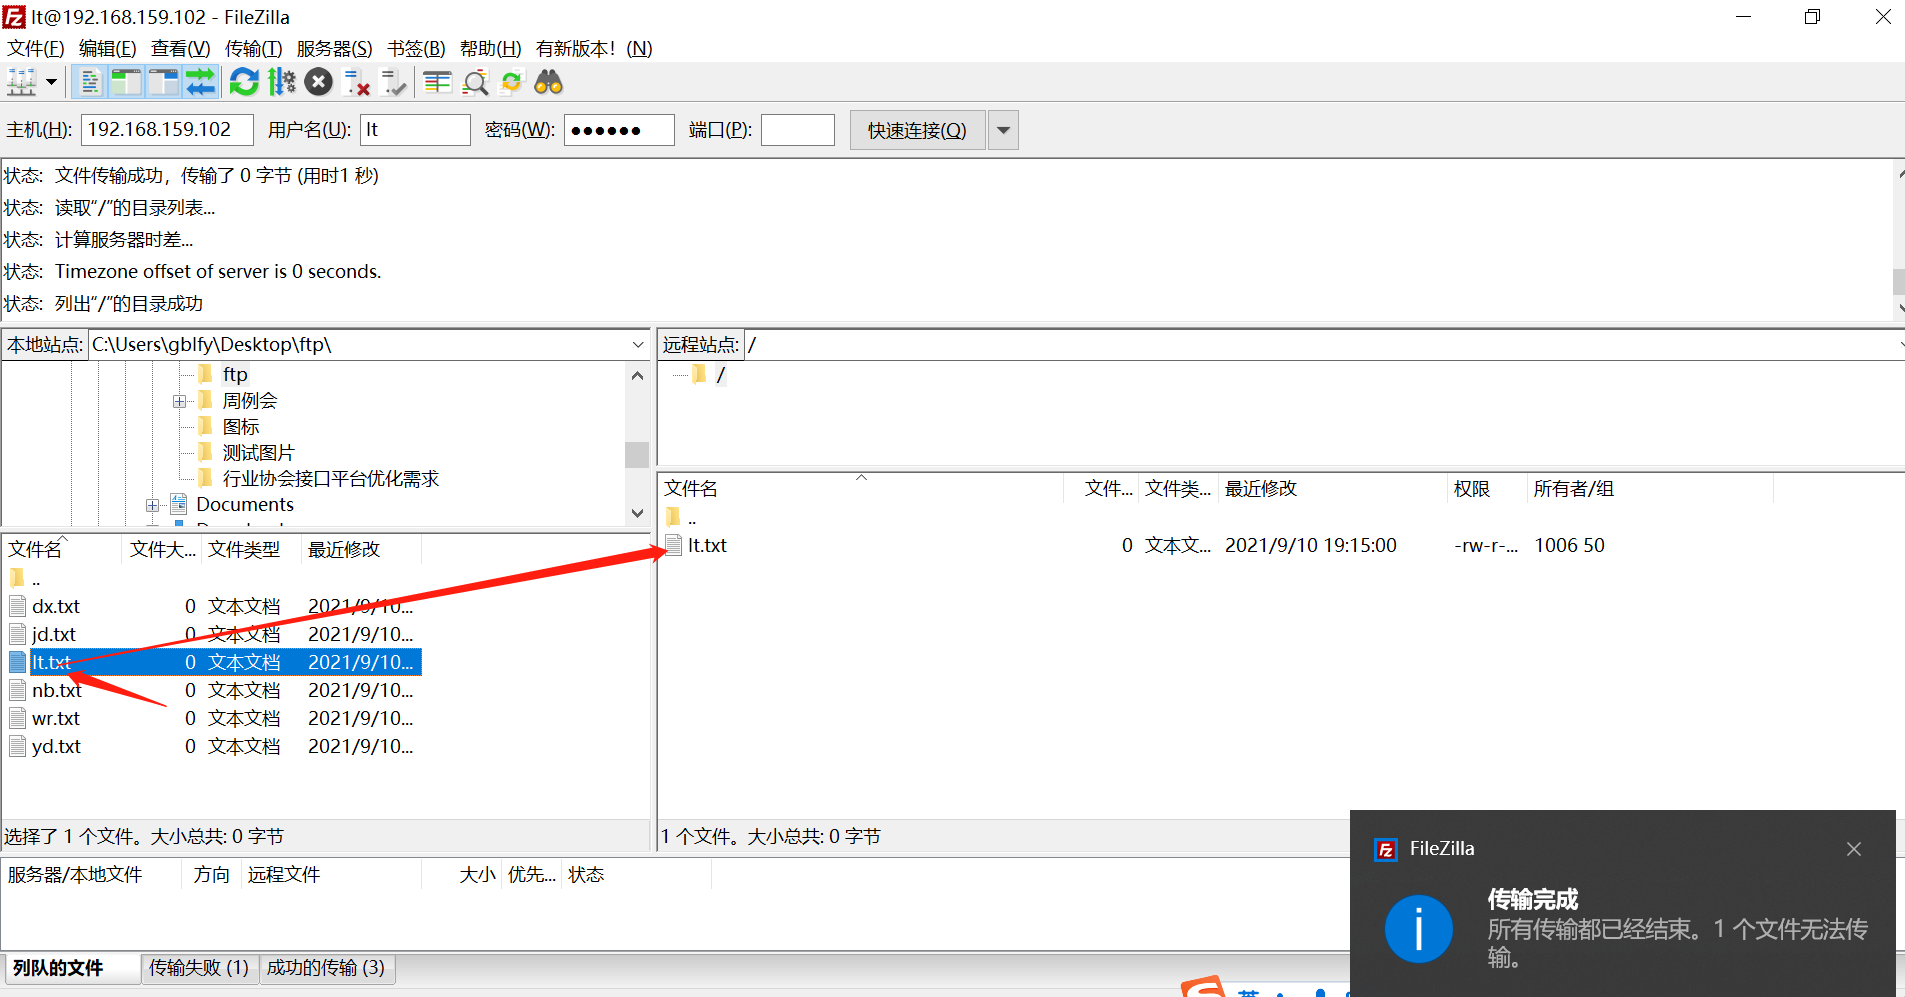Screen dimensions: 1905x997
Task: Close the FileZilla transfer notification
Action: pos(1854,849)
